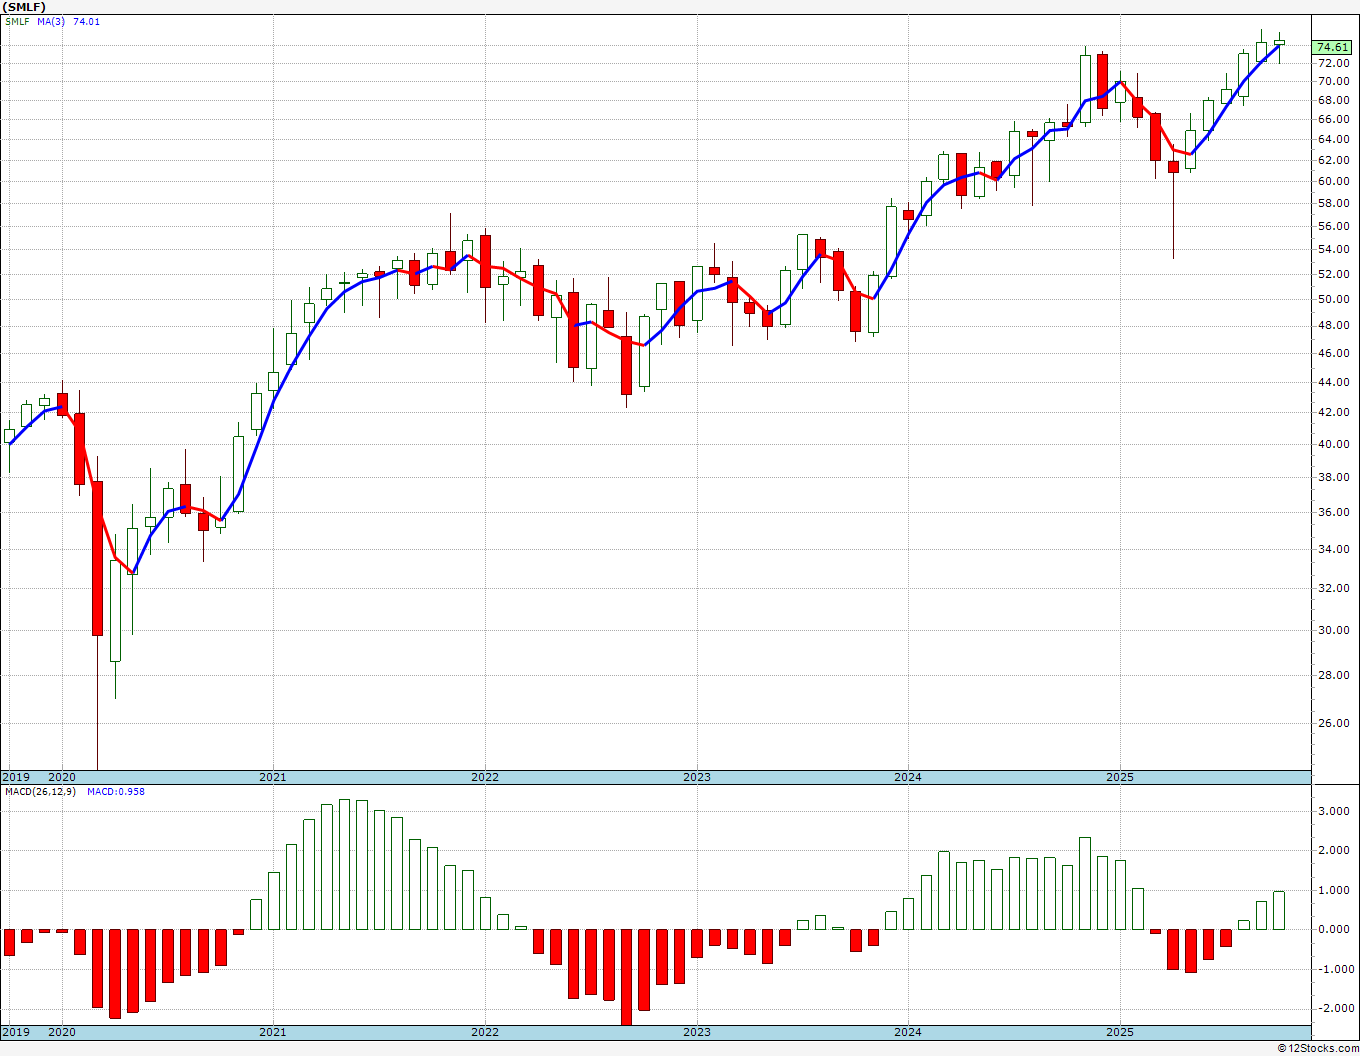Select the 42.00 price axis label

click(x=1333, y=413)
